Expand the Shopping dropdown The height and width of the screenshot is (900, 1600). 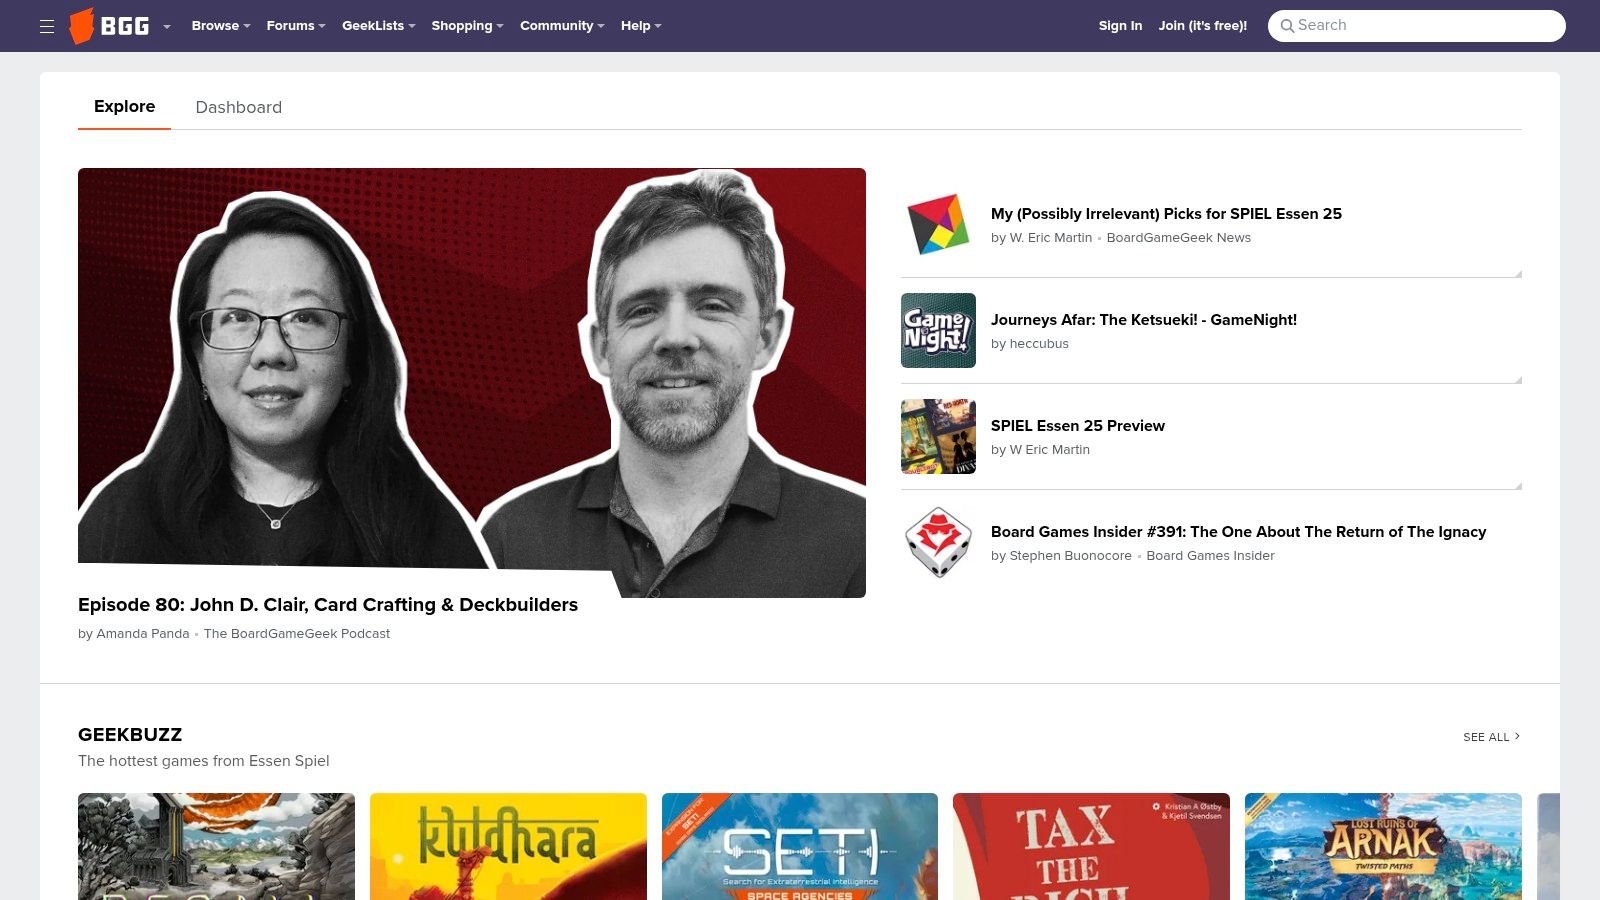467,26
